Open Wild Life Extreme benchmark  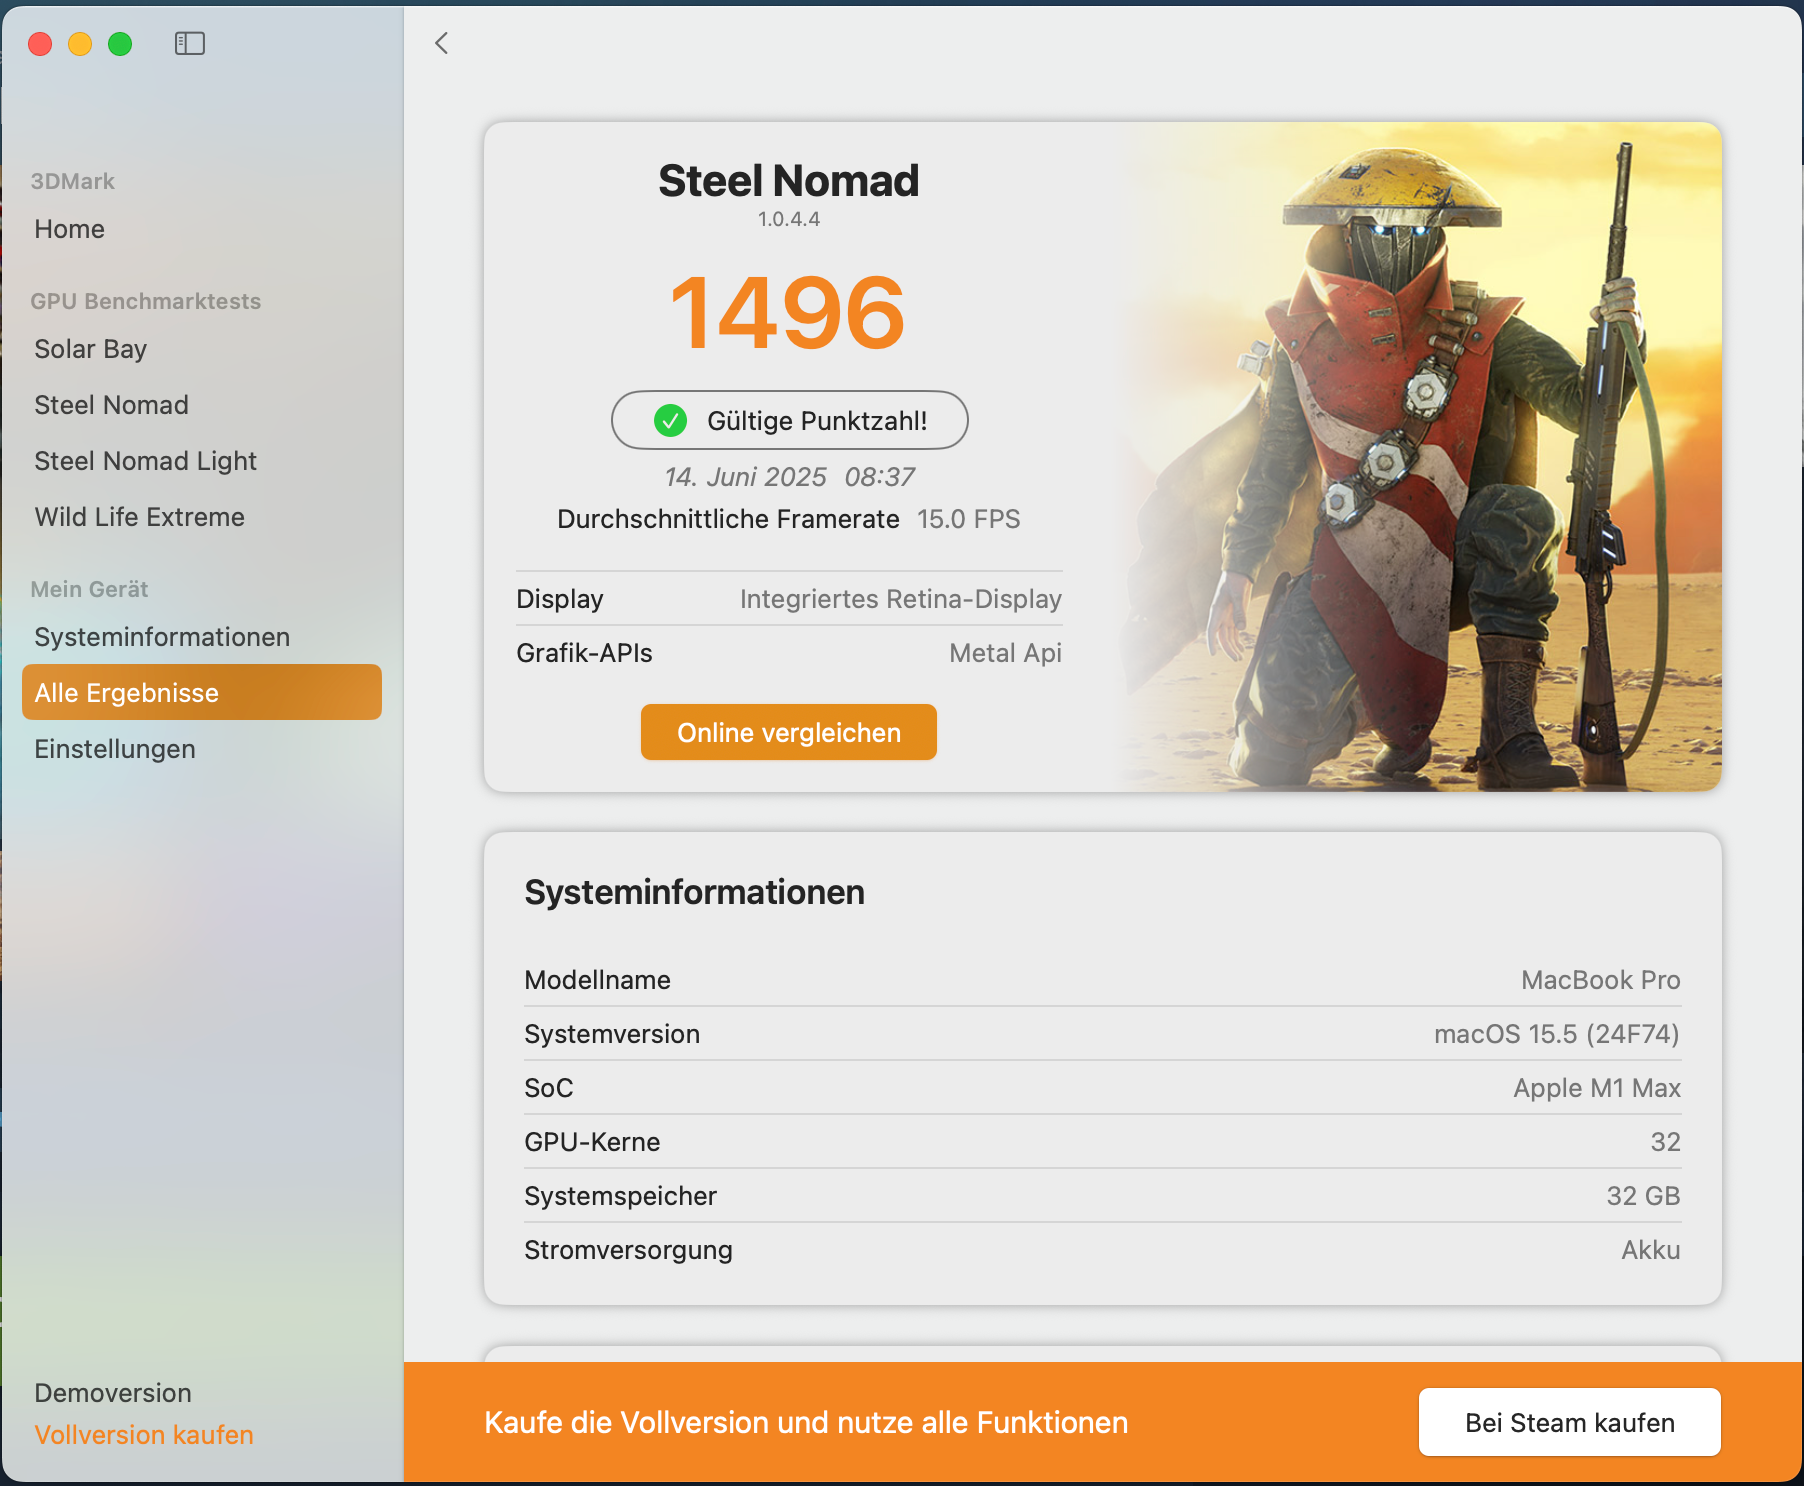coord(139,517)
